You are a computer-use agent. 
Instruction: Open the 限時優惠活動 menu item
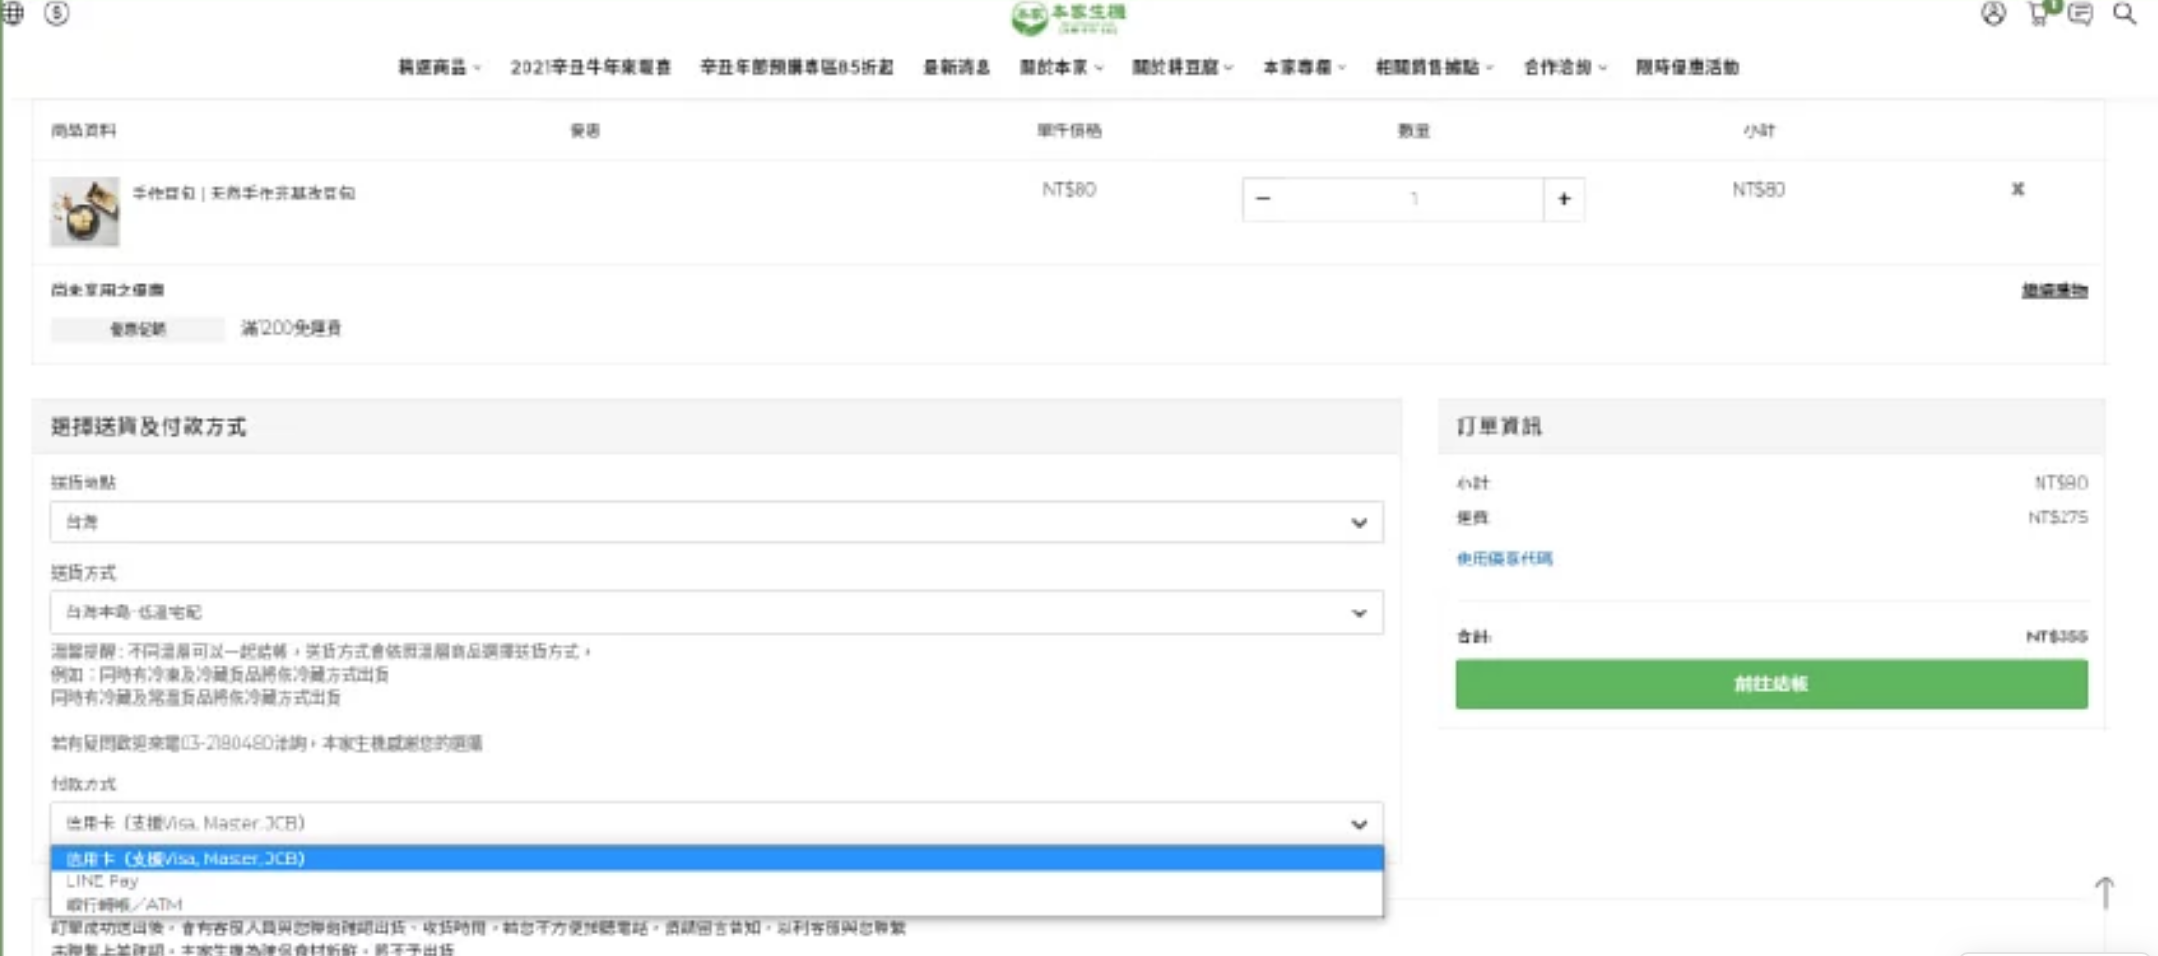[1687, 67]
